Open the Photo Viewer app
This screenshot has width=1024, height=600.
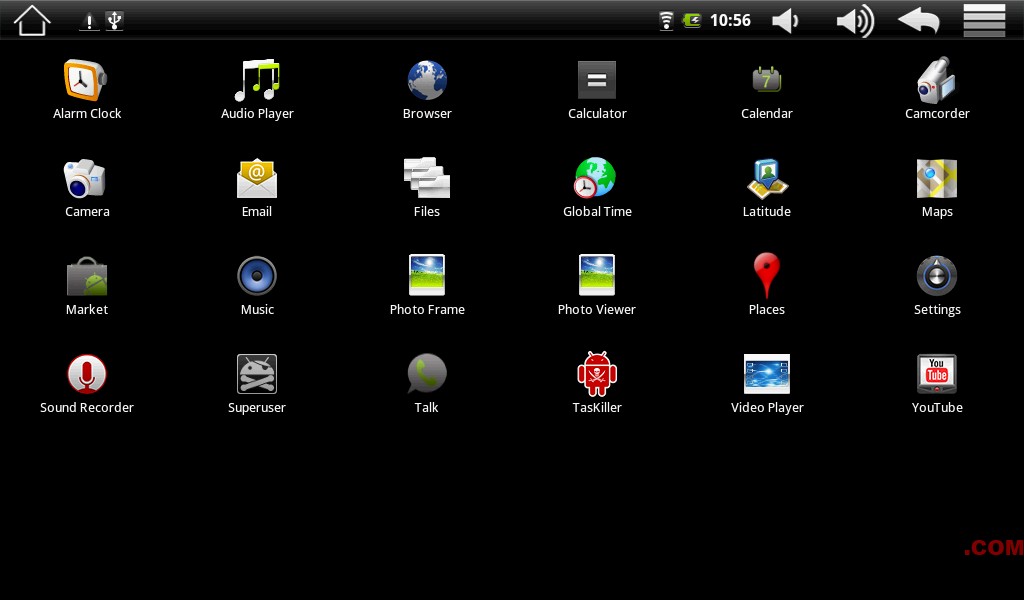pyautogui.click(x=597, y=275)
